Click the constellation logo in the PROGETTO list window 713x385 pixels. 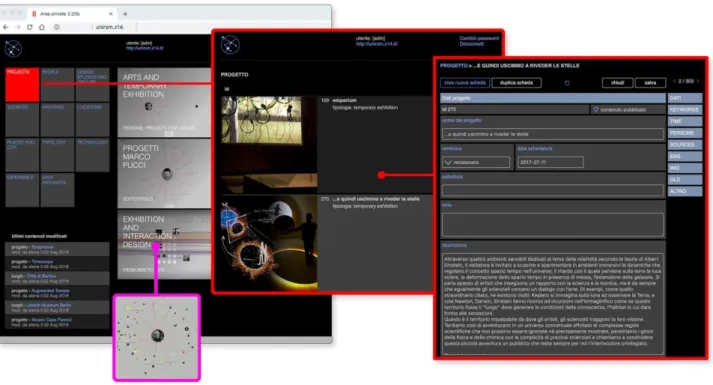click(x=230, y=45)
